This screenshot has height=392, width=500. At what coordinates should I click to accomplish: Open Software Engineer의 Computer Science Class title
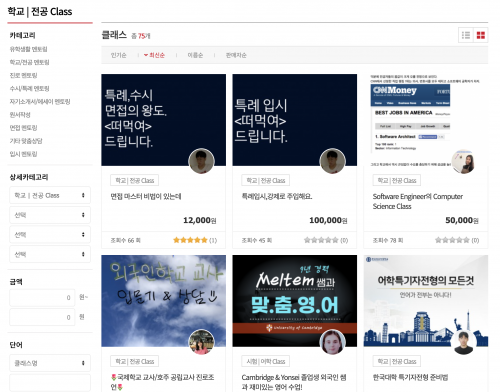pyautogui.click(x=418, y=201)
